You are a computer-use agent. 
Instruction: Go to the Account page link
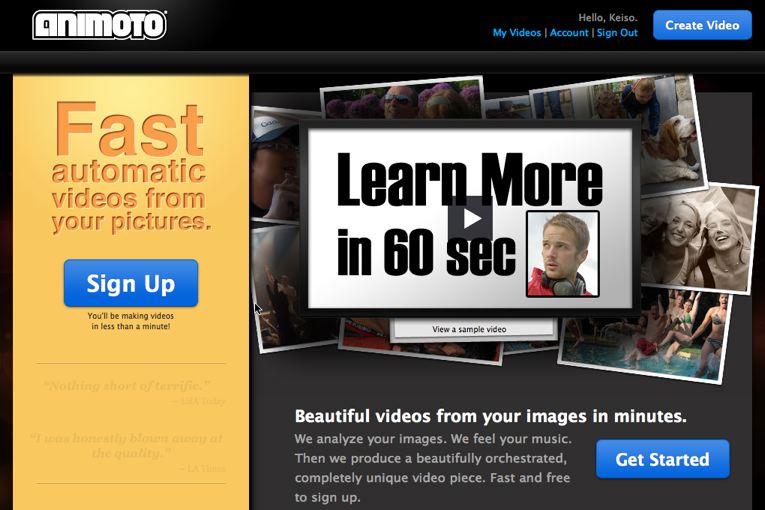point(569,33)
